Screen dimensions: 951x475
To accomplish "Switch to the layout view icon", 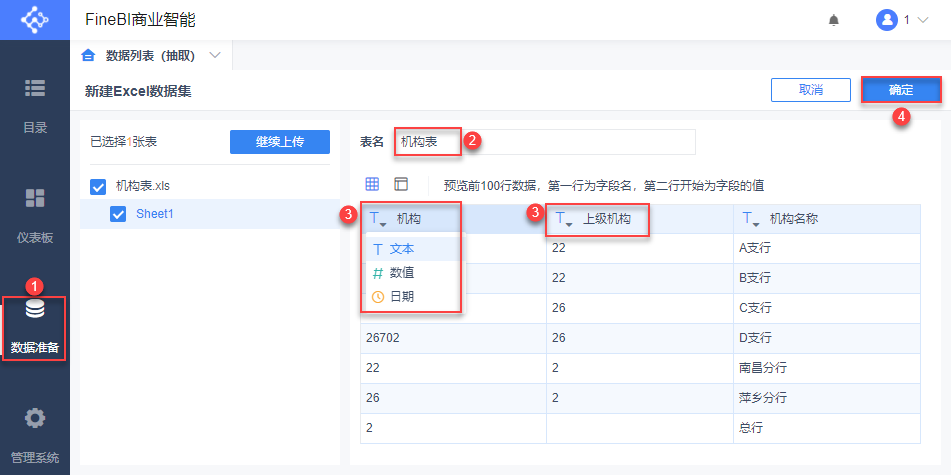I will click(x=401, y=184).
